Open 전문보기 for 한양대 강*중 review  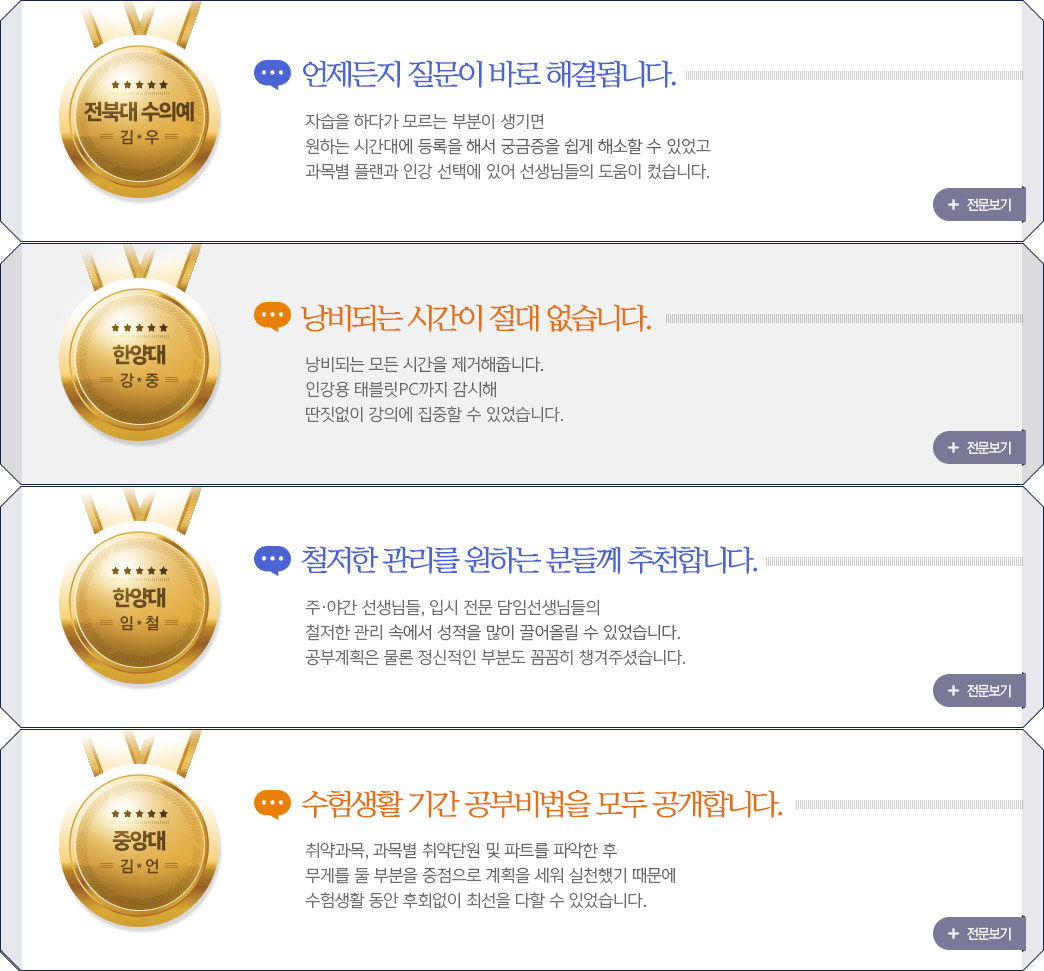(x=979, y=448)
